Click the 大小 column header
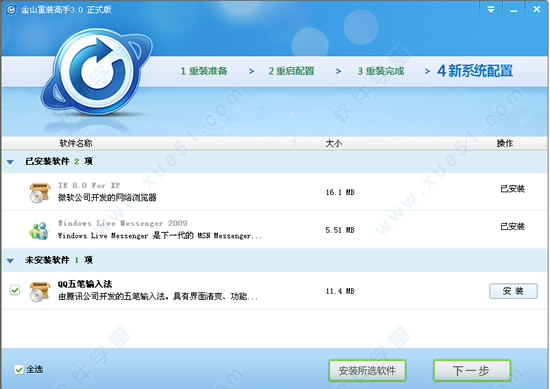This screenshot has height=389, width=550. 334,143
